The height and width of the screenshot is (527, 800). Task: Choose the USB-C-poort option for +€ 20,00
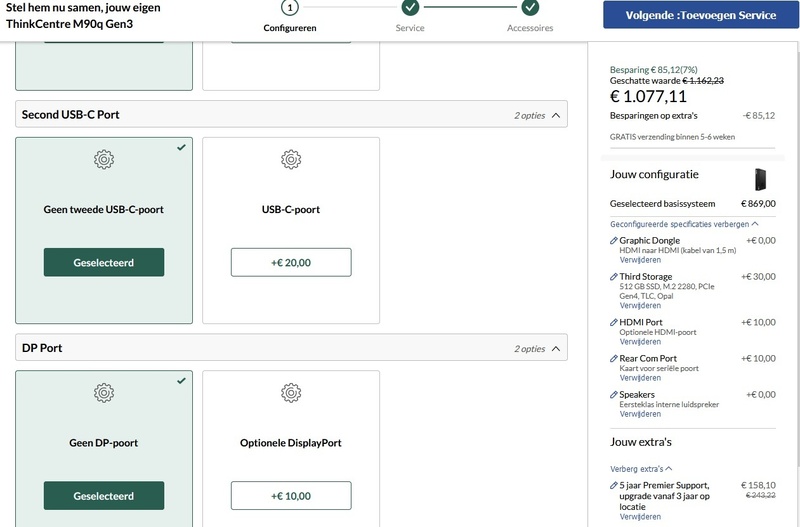tap(291, 262)
